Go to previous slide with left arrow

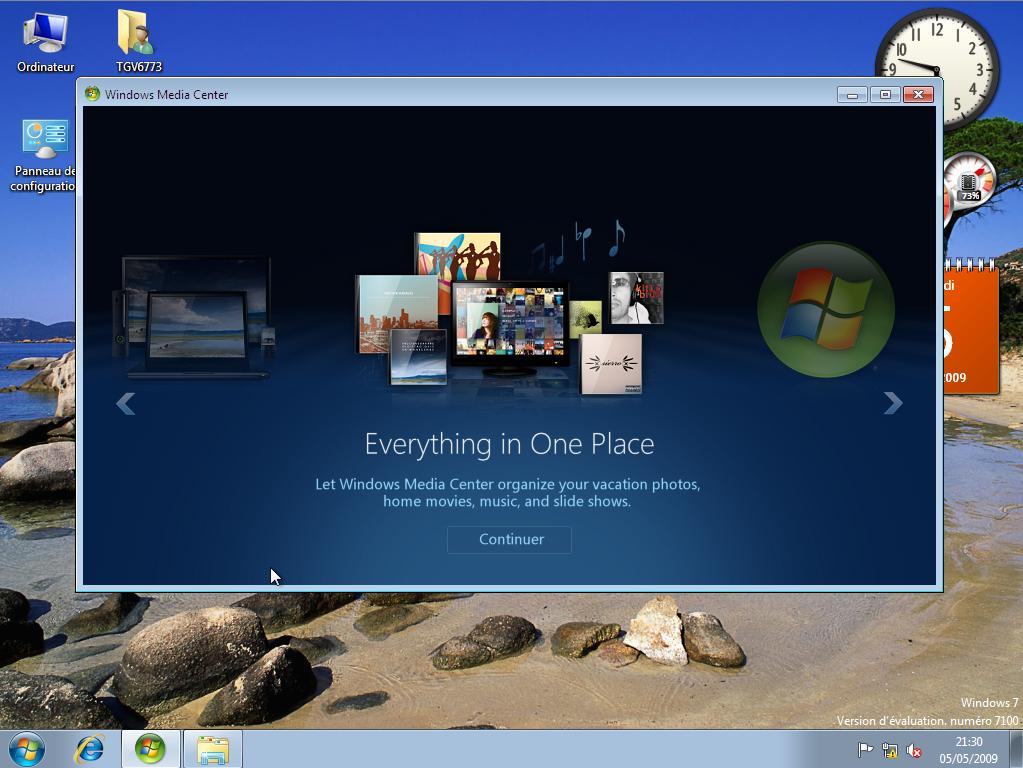click(x=126, y=403)
